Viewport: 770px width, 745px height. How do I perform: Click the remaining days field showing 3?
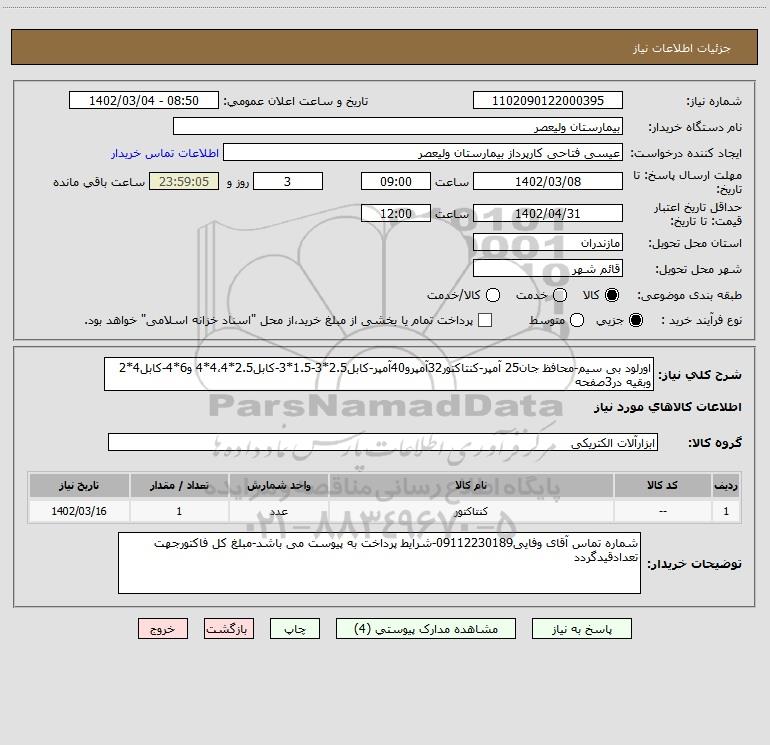click(288, 181)
